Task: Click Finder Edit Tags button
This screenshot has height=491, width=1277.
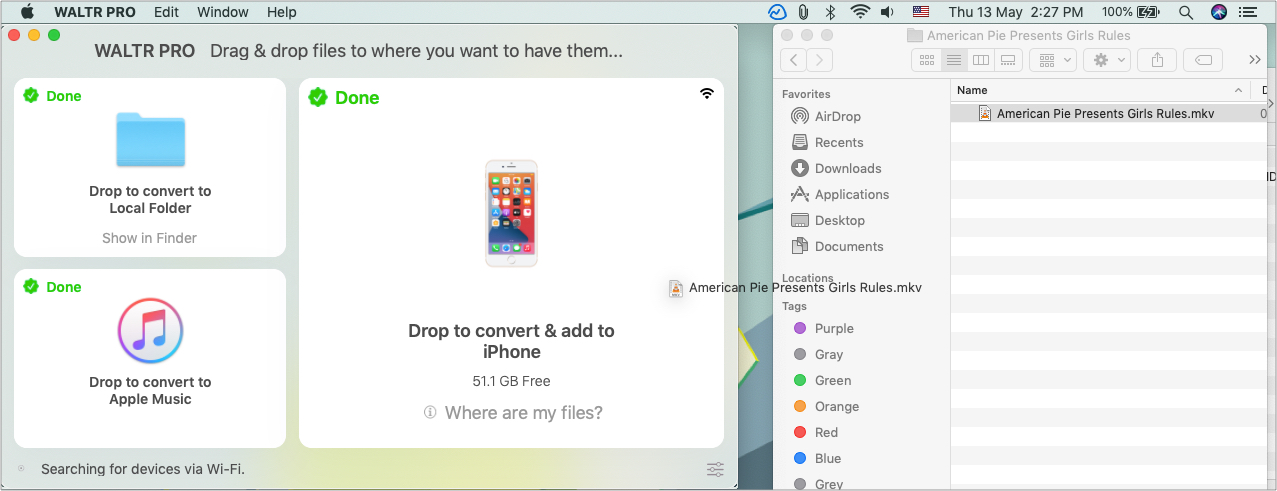Action: 1204,60
